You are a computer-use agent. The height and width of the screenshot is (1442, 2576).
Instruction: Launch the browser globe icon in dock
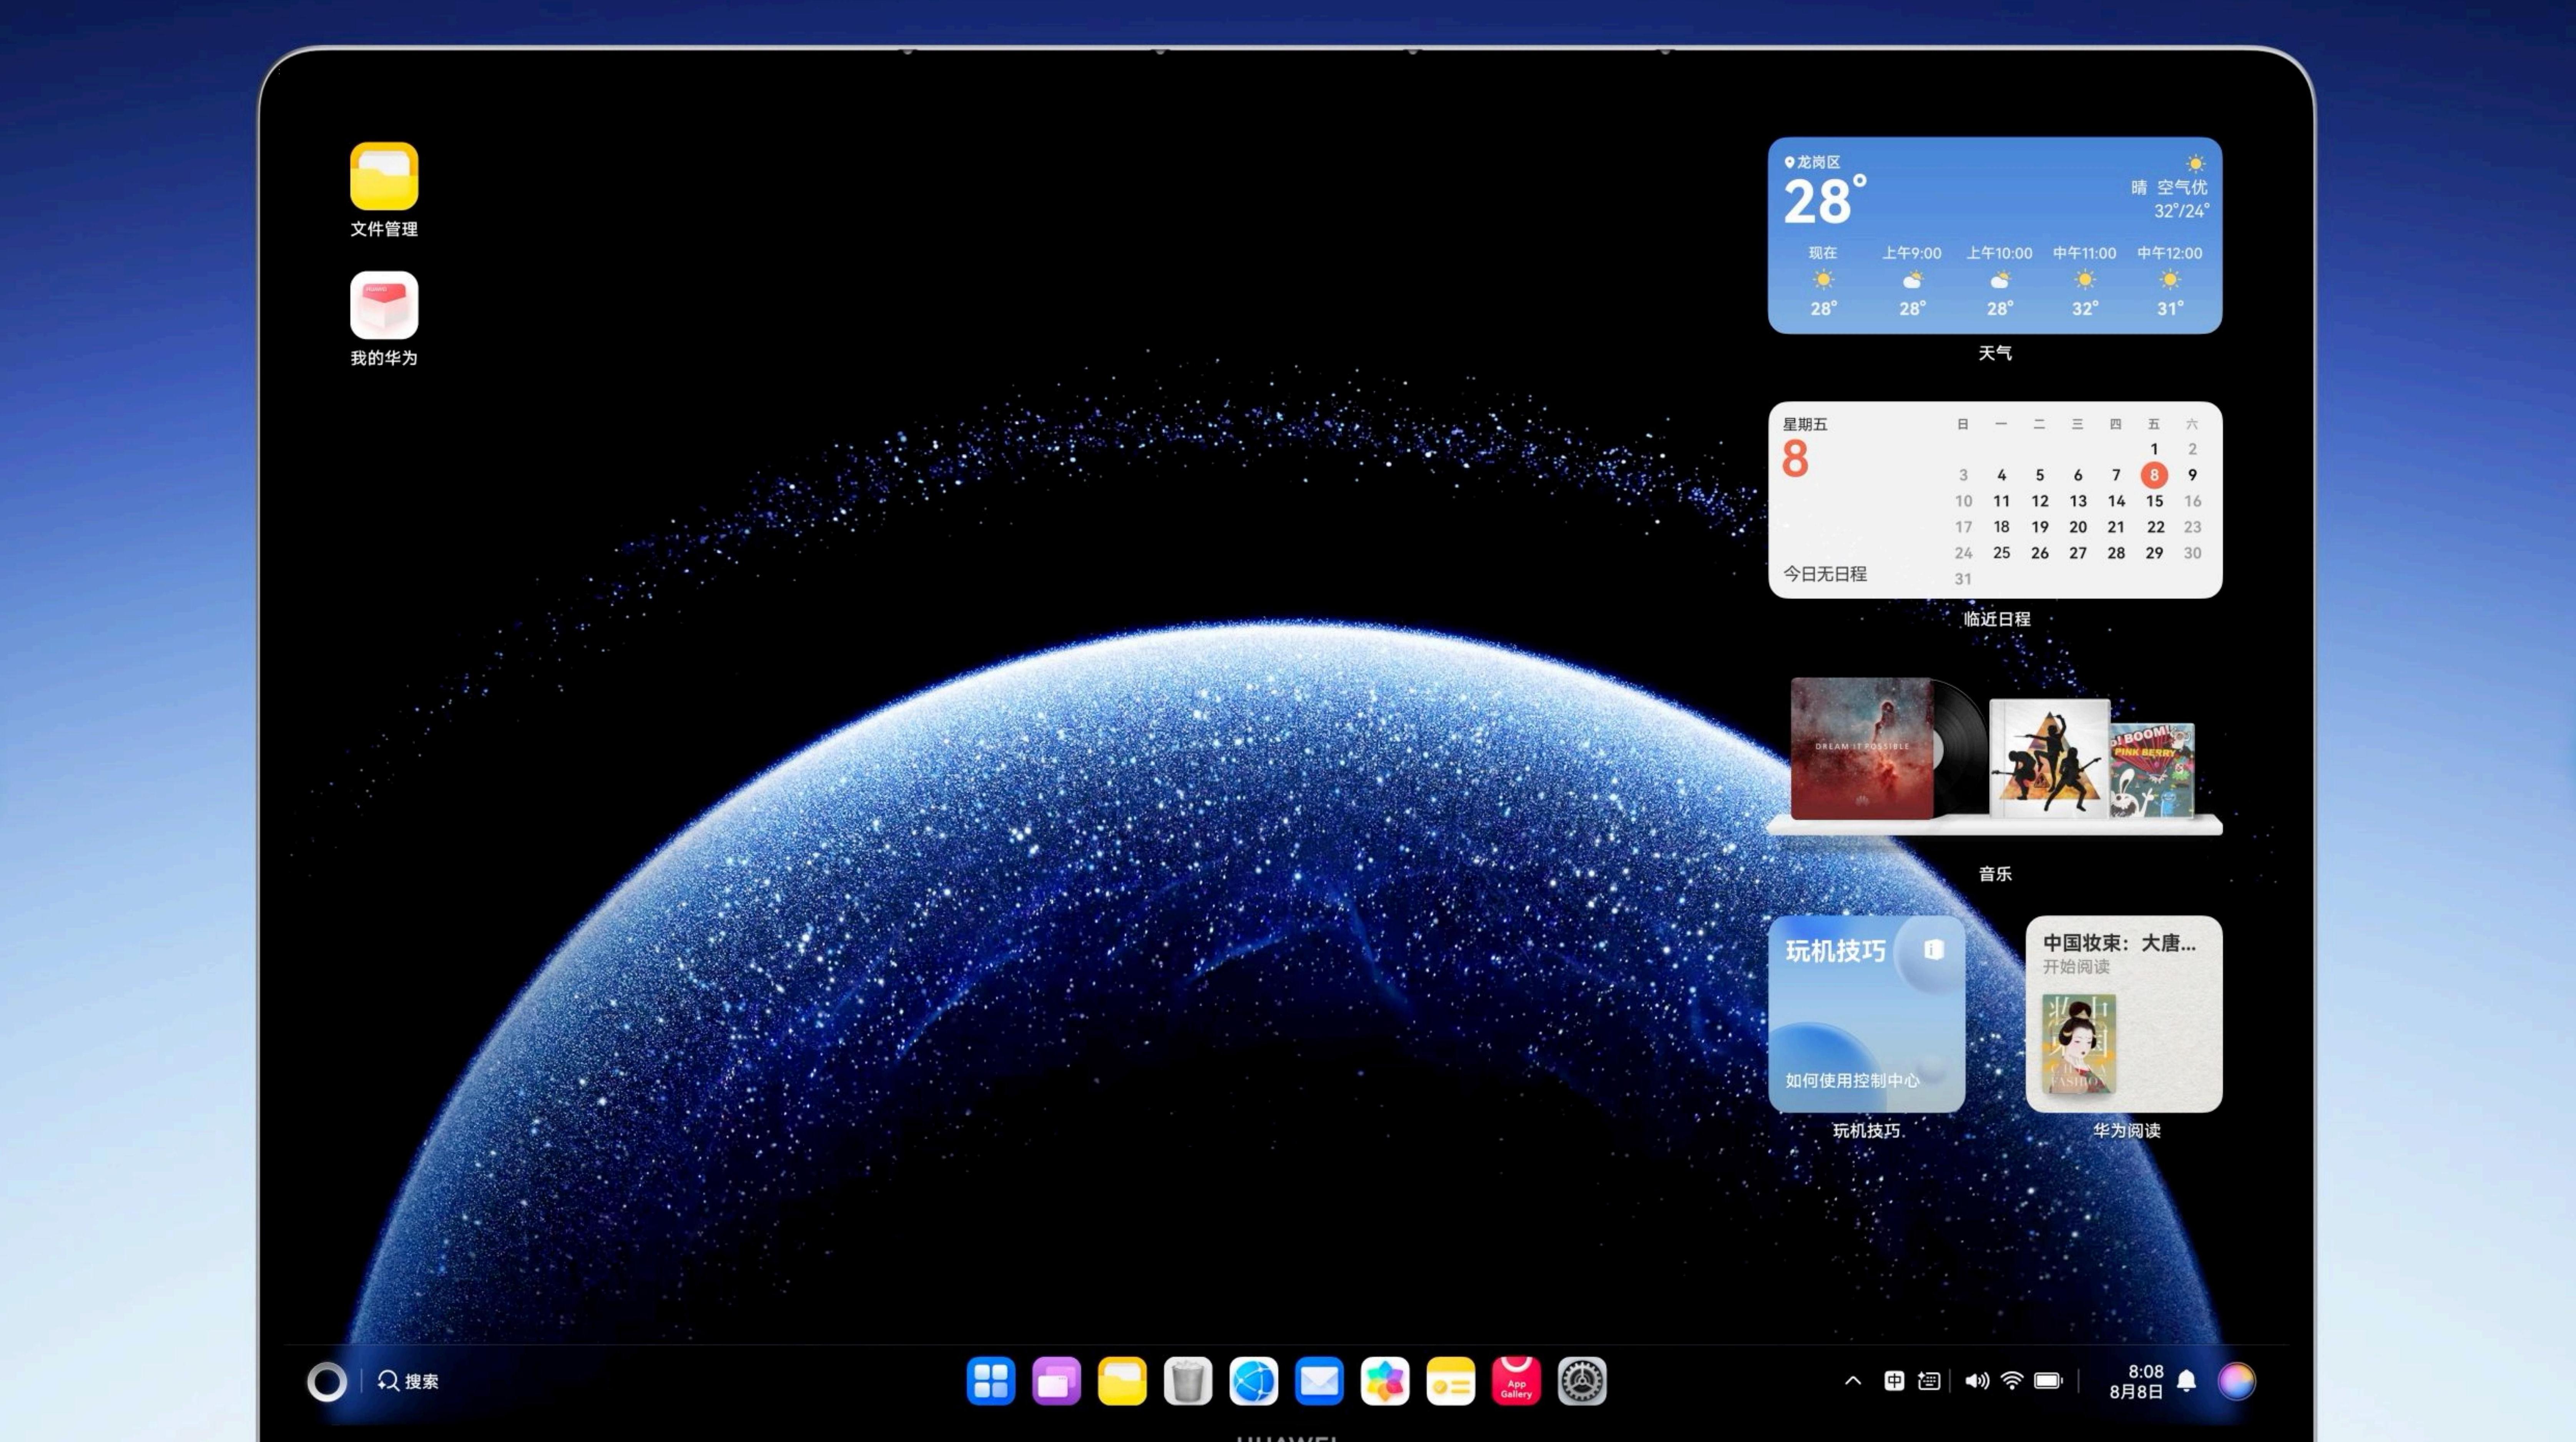coord(1254,1381)
